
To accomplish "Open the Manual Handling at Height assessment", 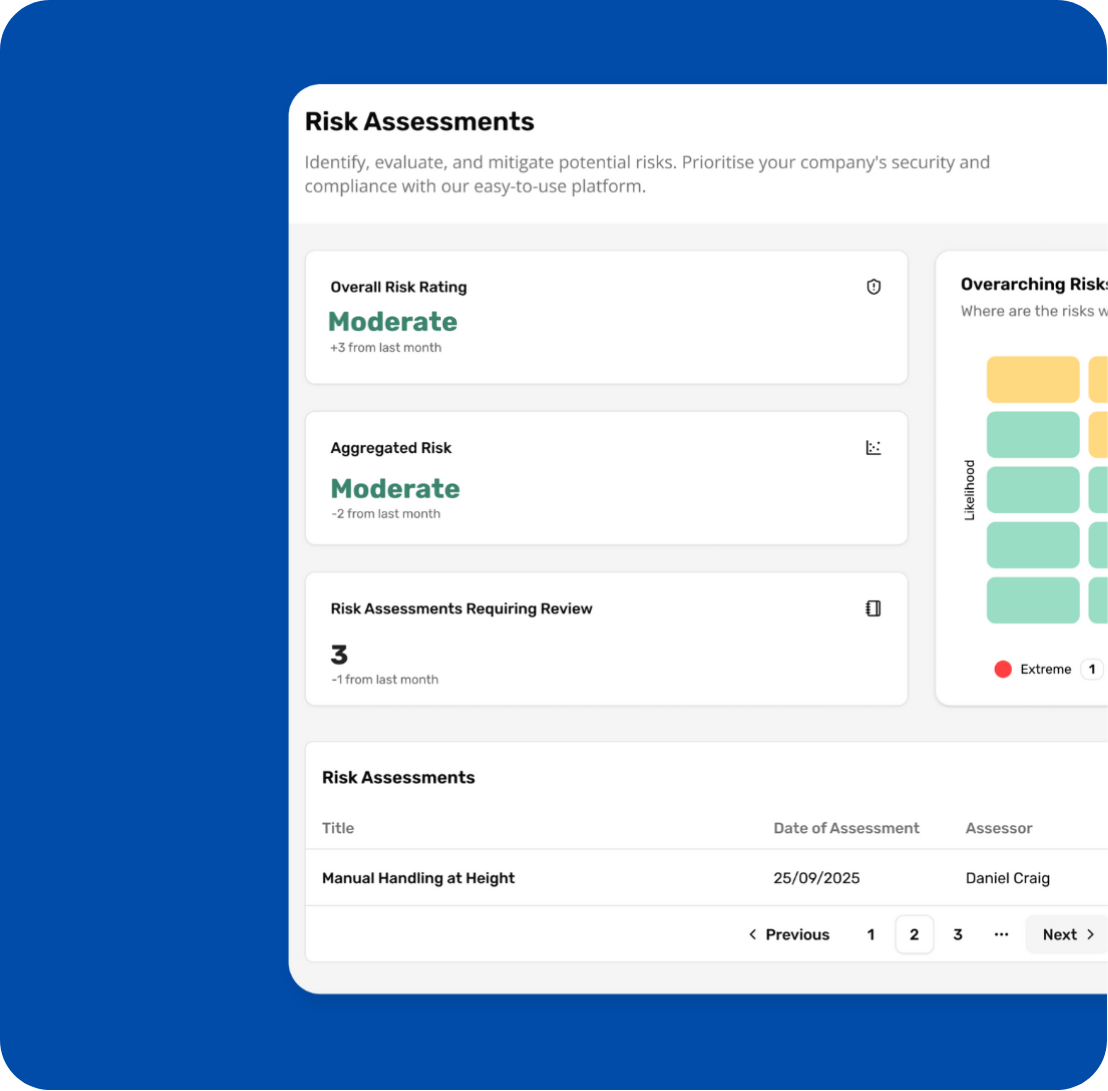I will point(418,878).
